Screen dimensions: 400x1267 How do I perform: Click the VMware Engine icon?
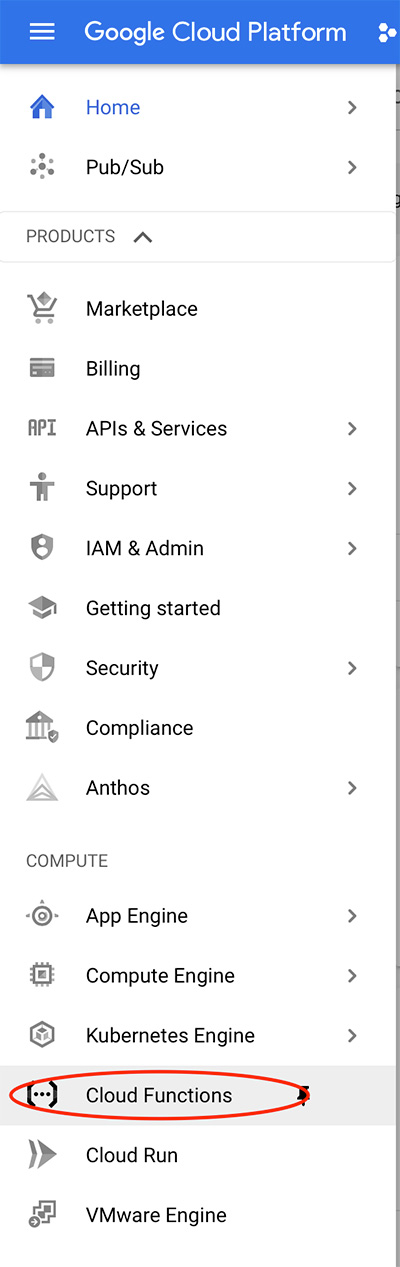[42, 1215]
